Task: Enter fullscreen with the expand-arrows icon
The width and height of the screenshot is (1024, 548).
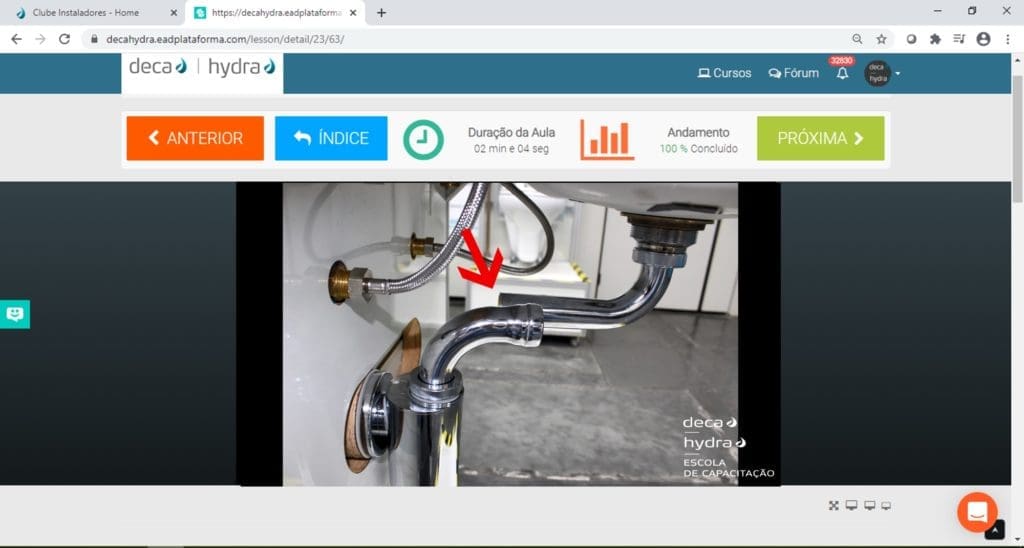Action: [x=833, y=506]
